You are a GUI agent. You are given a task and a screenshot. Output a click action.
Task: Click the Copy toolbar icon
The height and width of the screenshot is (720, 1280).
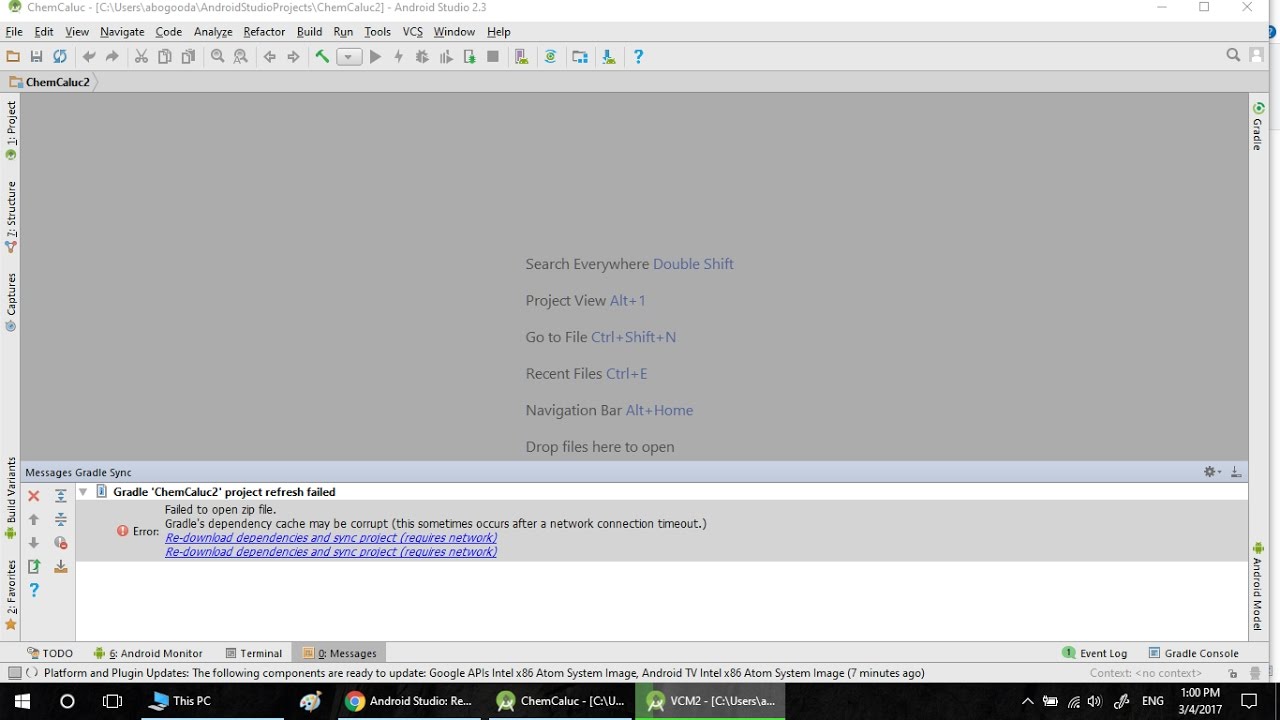[x=165, y=57]
